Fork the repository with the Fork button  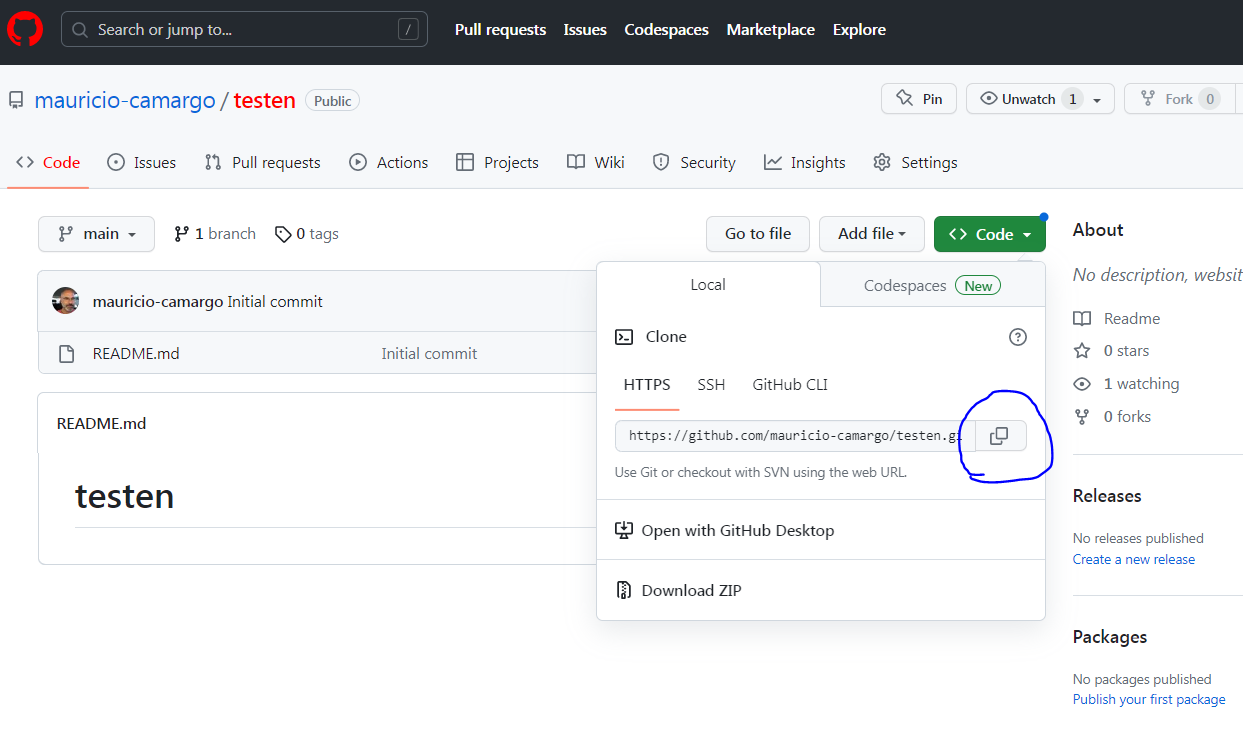pyautogui.click(x=1179, y=99)
